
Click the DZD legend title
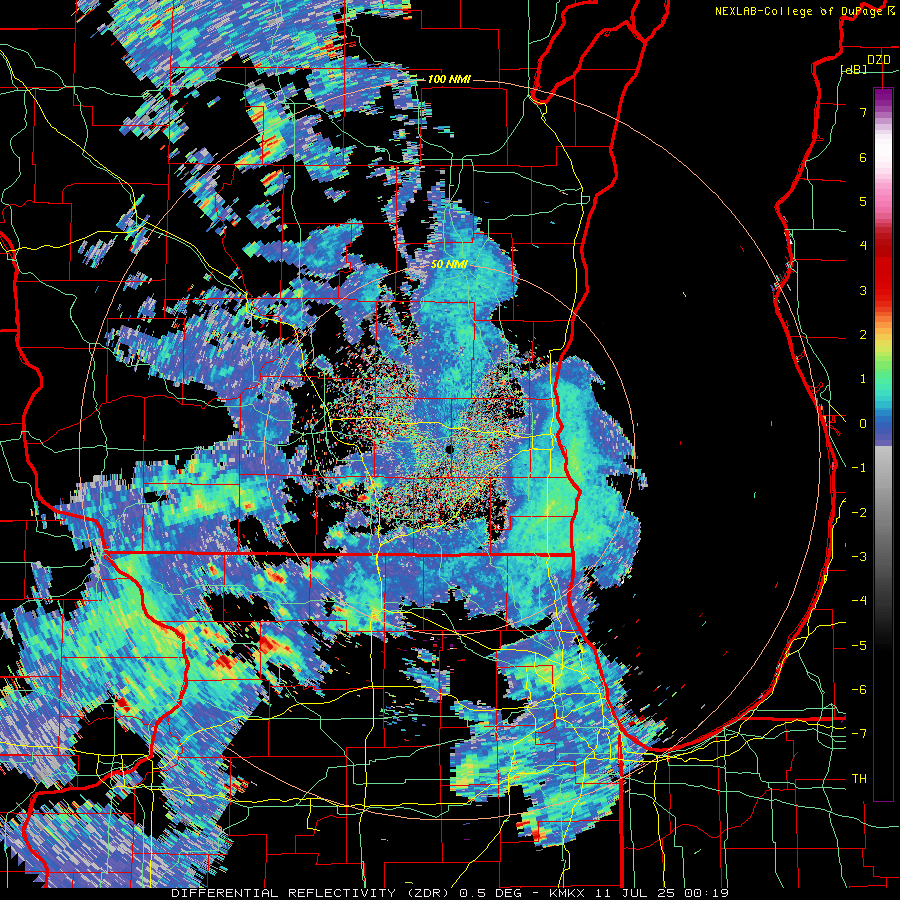tap(878, 60)
